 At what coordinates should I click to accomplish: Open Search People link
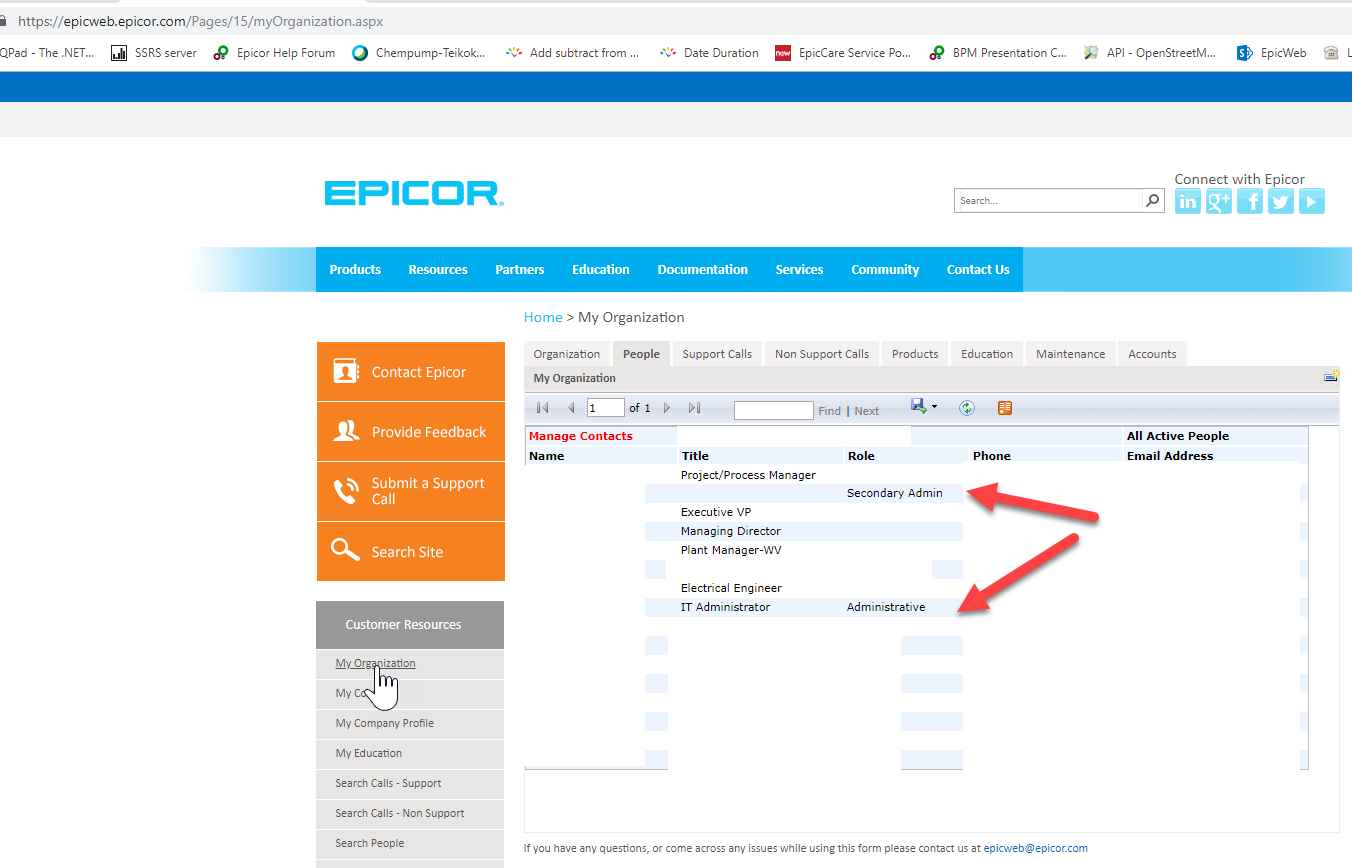tap(370, 843)
